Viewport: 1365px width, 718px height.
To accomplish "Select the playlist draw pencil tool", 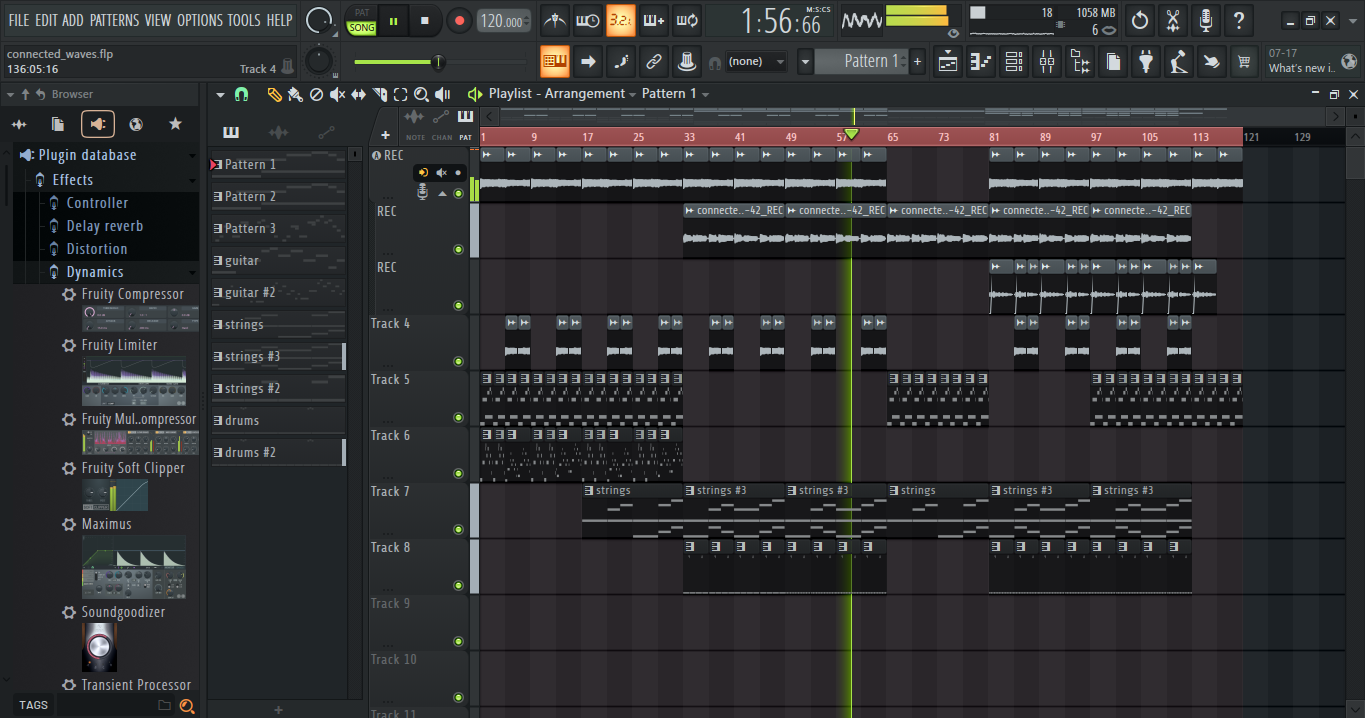I will coord(274,94).
